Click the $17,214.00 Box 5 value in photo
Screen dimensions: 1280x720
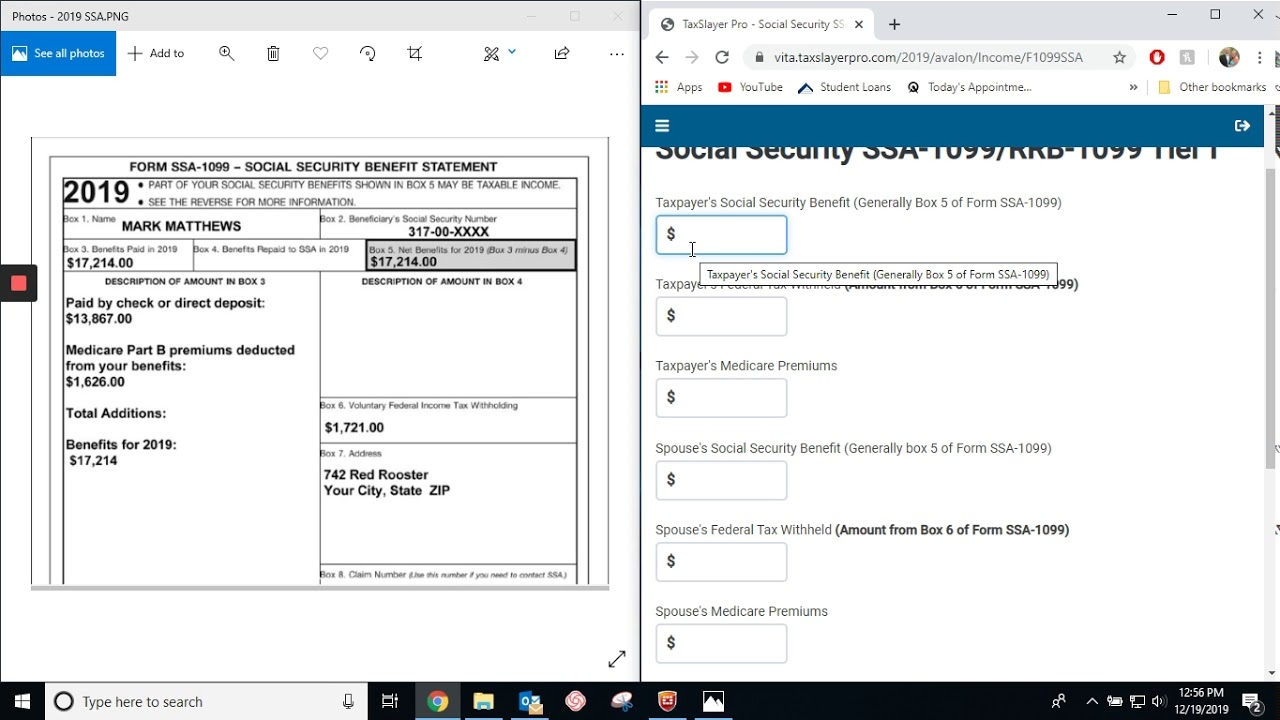(403, 262)
